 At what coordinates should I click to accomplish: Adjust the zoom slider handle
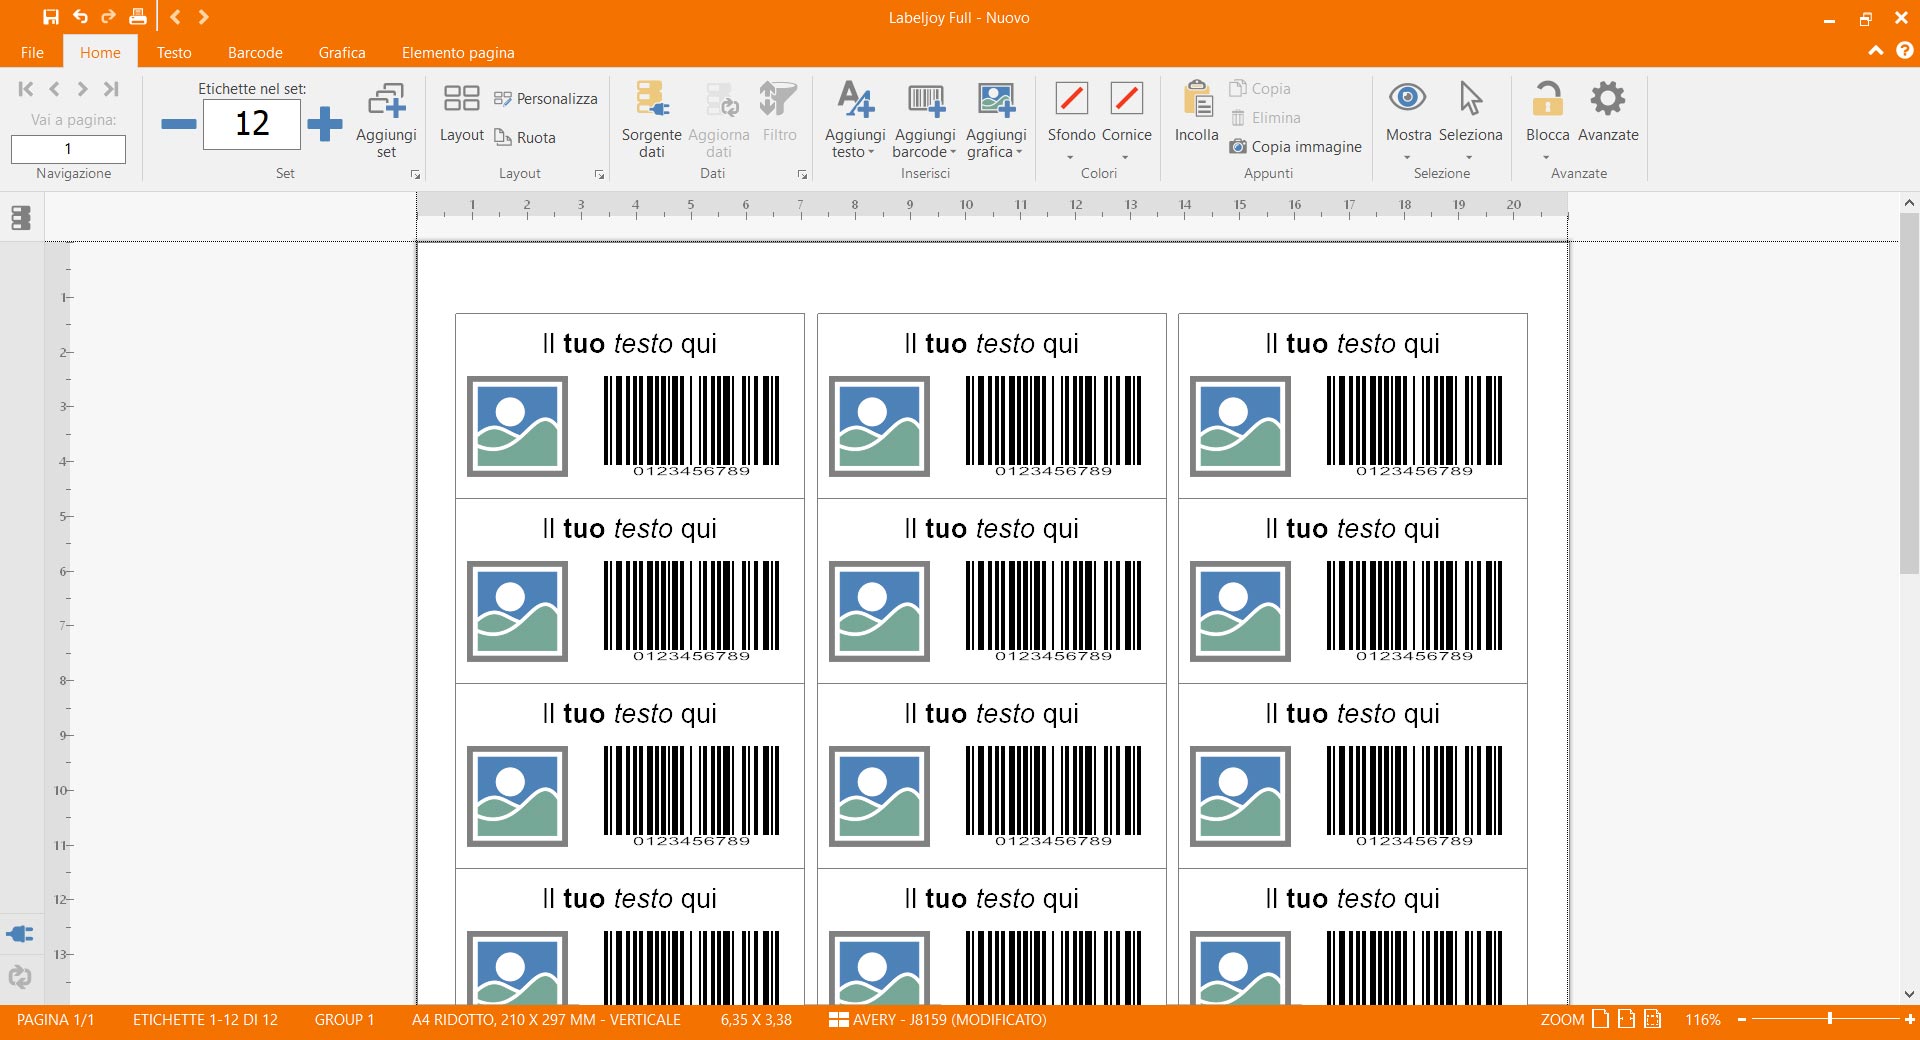[1830, 1019]
